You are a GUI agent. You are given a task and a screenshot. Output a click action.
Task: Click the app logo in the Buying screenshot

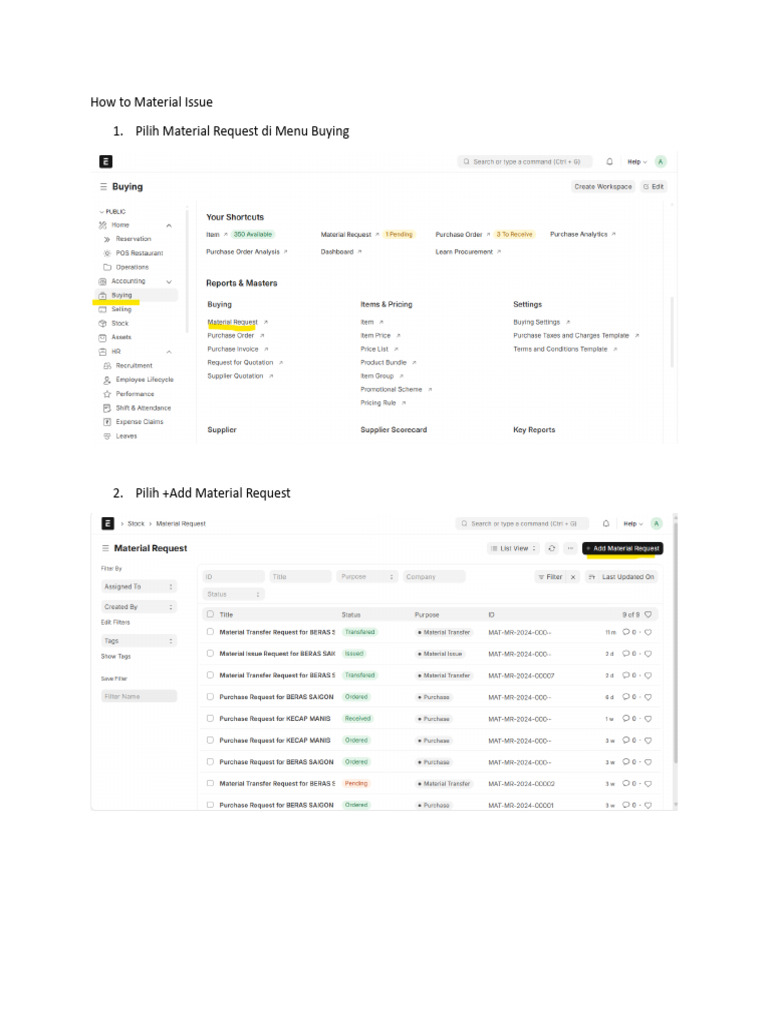pyautogui.click(x=106, y=161)
